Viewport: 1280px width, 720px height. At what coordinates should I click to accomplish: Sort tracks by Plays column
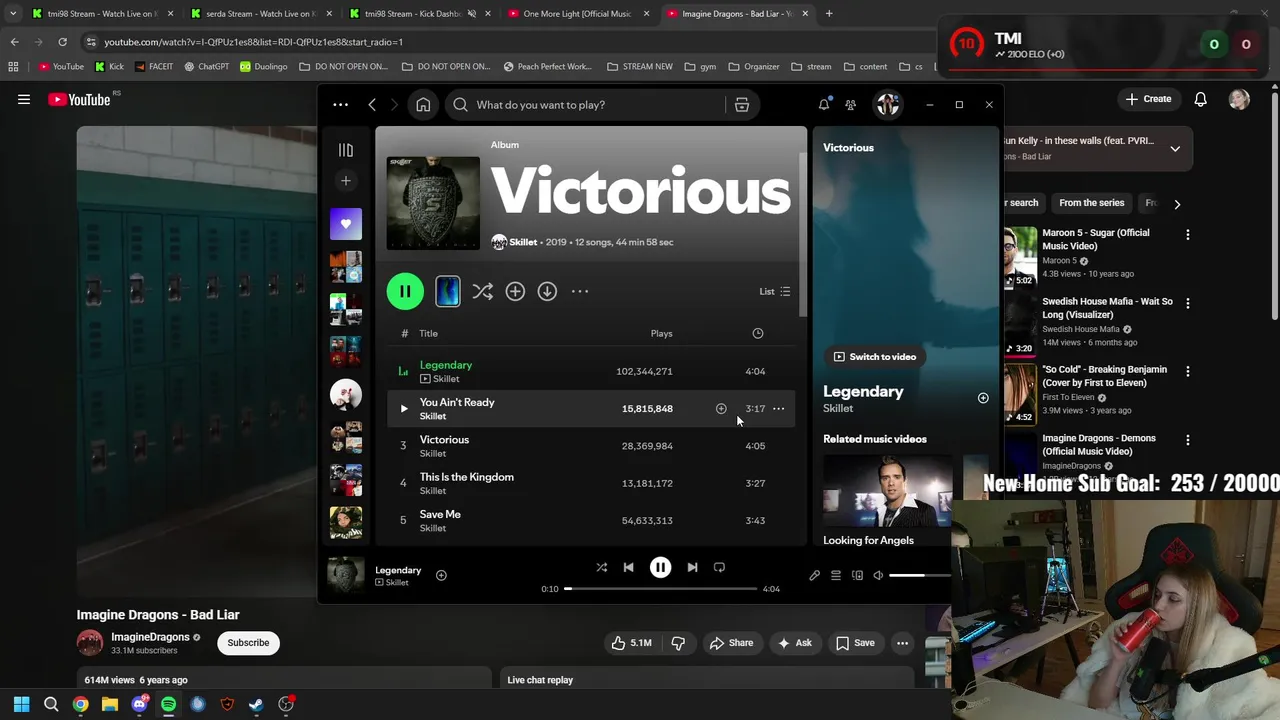[x=661, y=333]
